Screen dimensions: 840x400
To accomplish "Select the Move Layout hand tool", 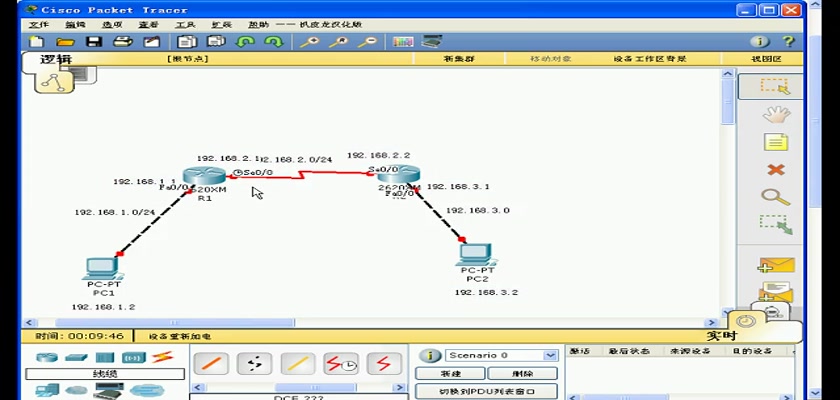I will tap(775, 114).
